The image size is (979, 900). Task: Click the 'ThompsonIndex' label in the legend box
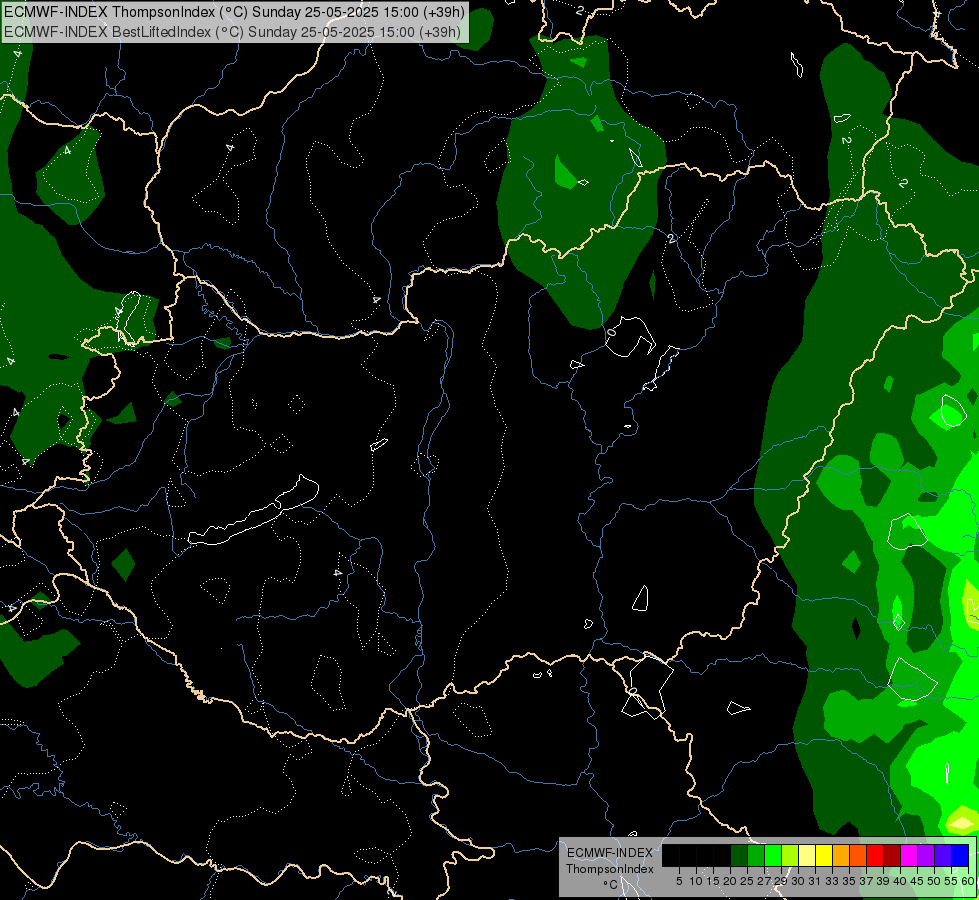point(610,869)
